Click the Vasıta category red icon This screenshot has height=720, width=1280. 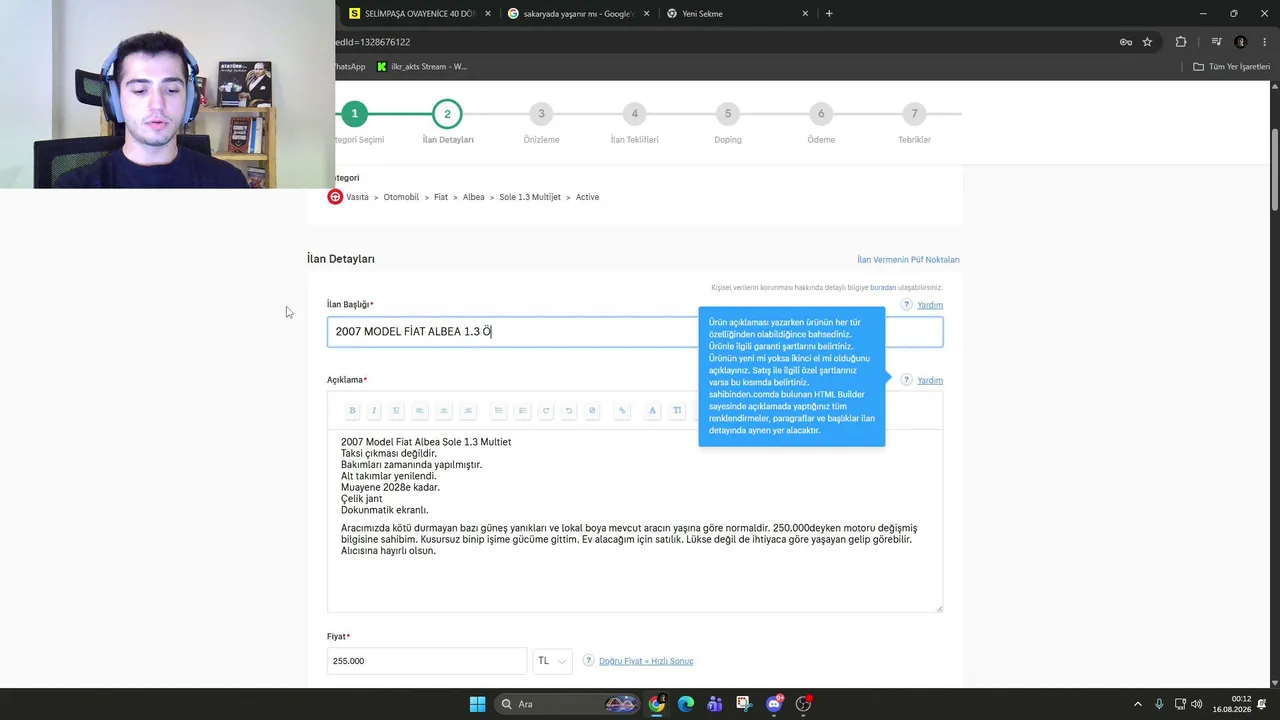pyautogui.click(x=335, y=197)
